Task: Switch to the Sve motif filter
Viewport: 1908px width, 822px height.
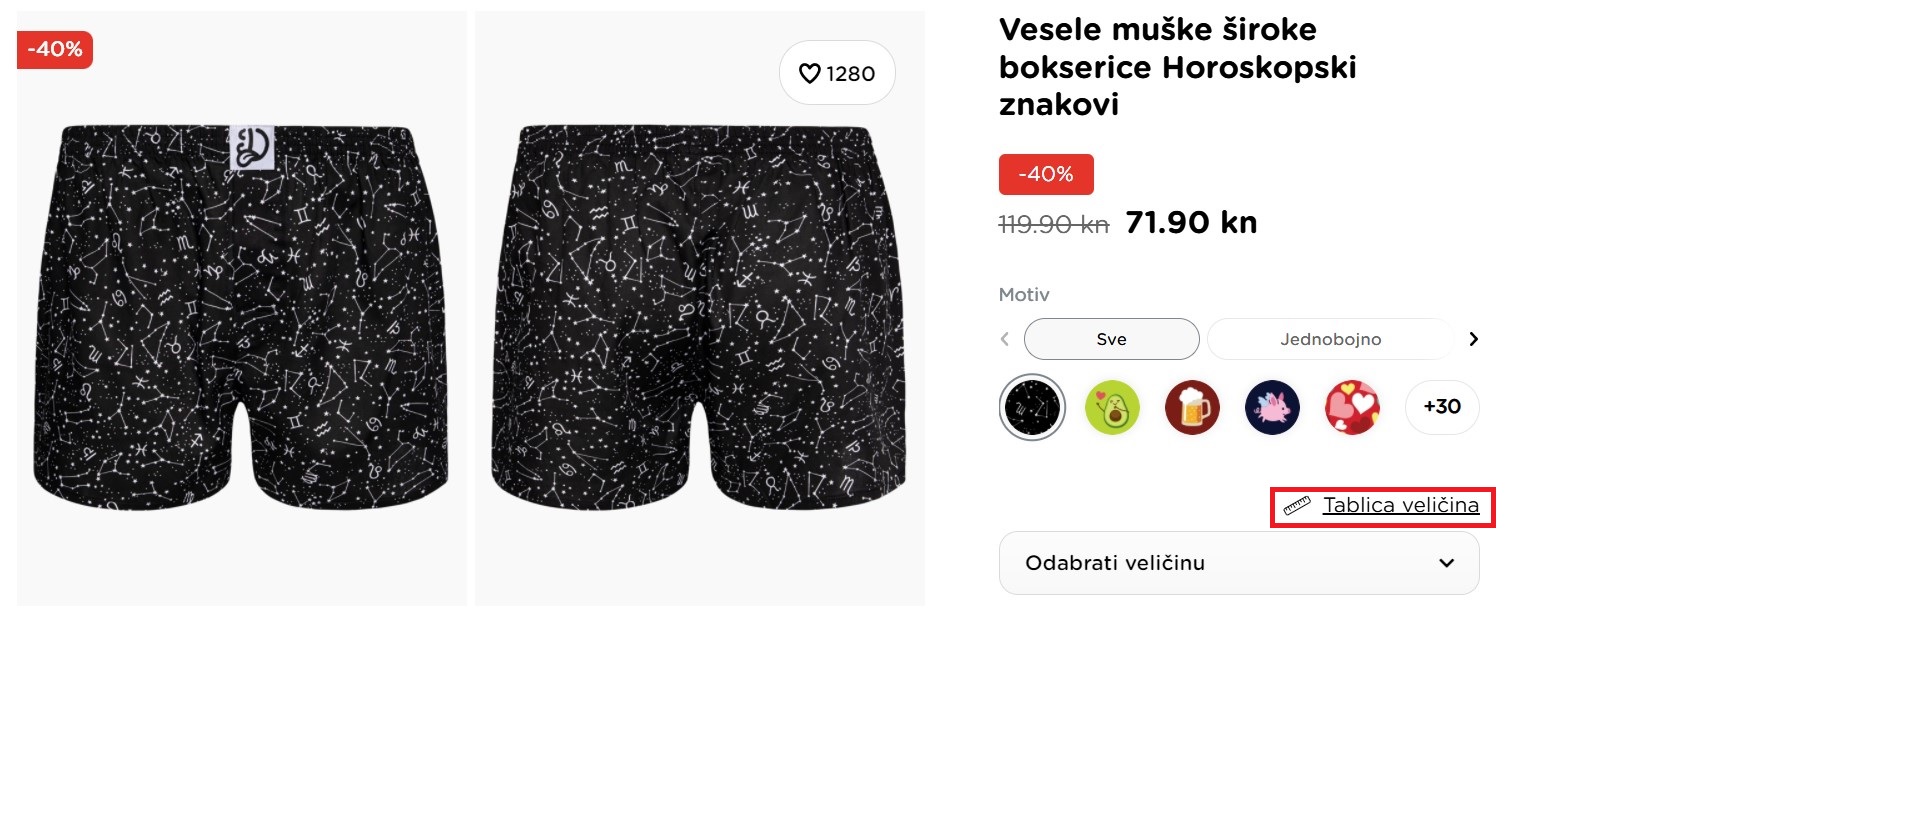Action: pyautogui.click(x=1111, y=339)
